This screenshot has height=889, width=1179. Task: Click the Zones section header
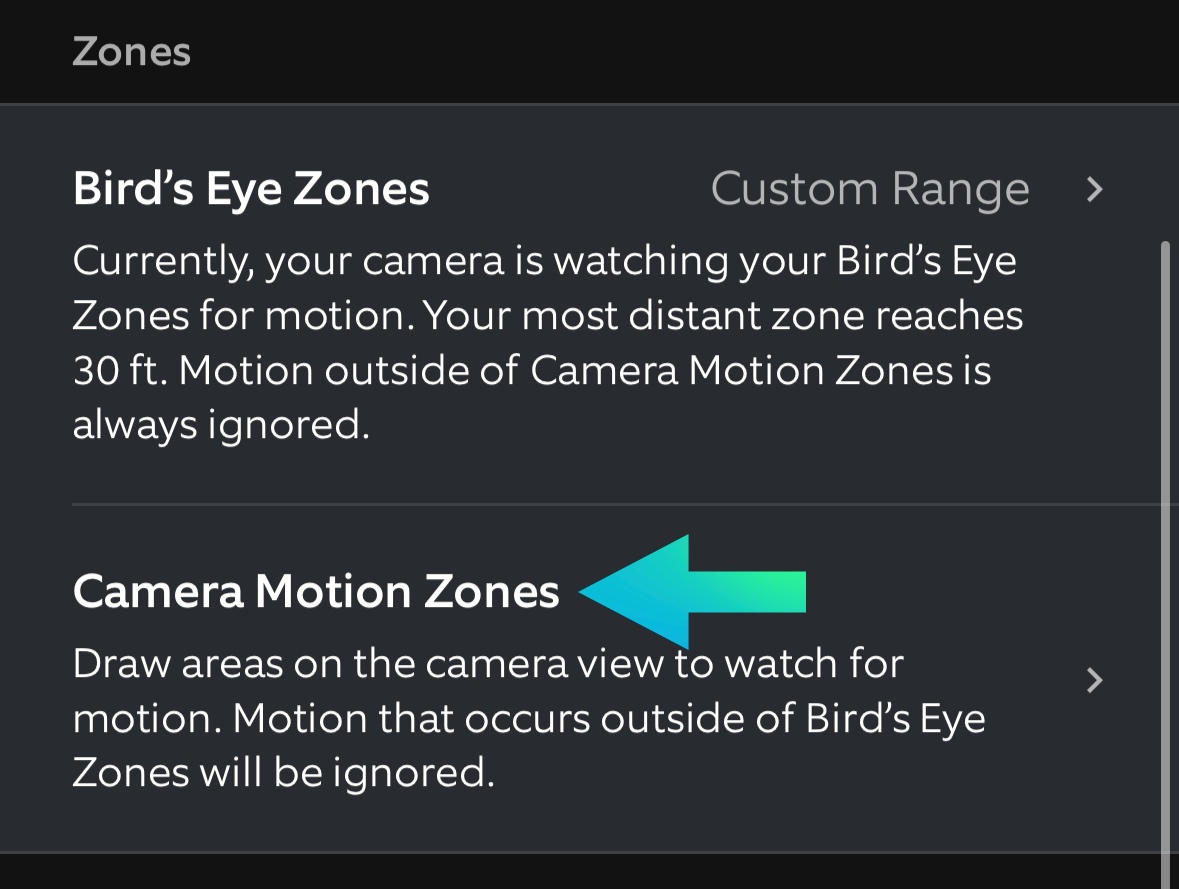(131, 52)
